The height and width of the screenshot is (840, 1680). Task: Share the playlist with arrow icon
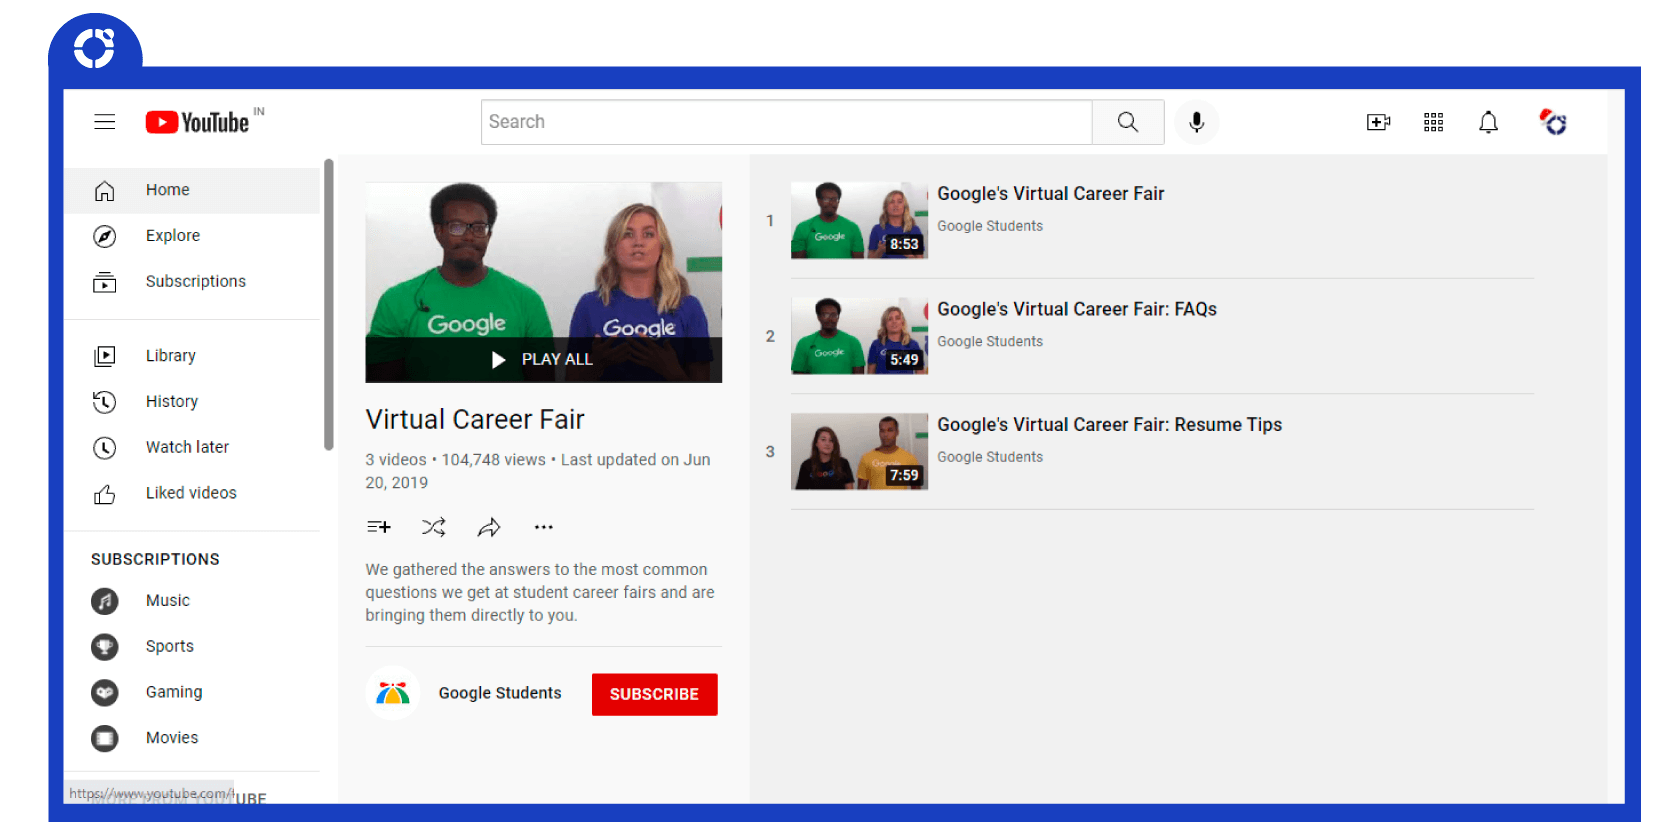pos(489,527)
